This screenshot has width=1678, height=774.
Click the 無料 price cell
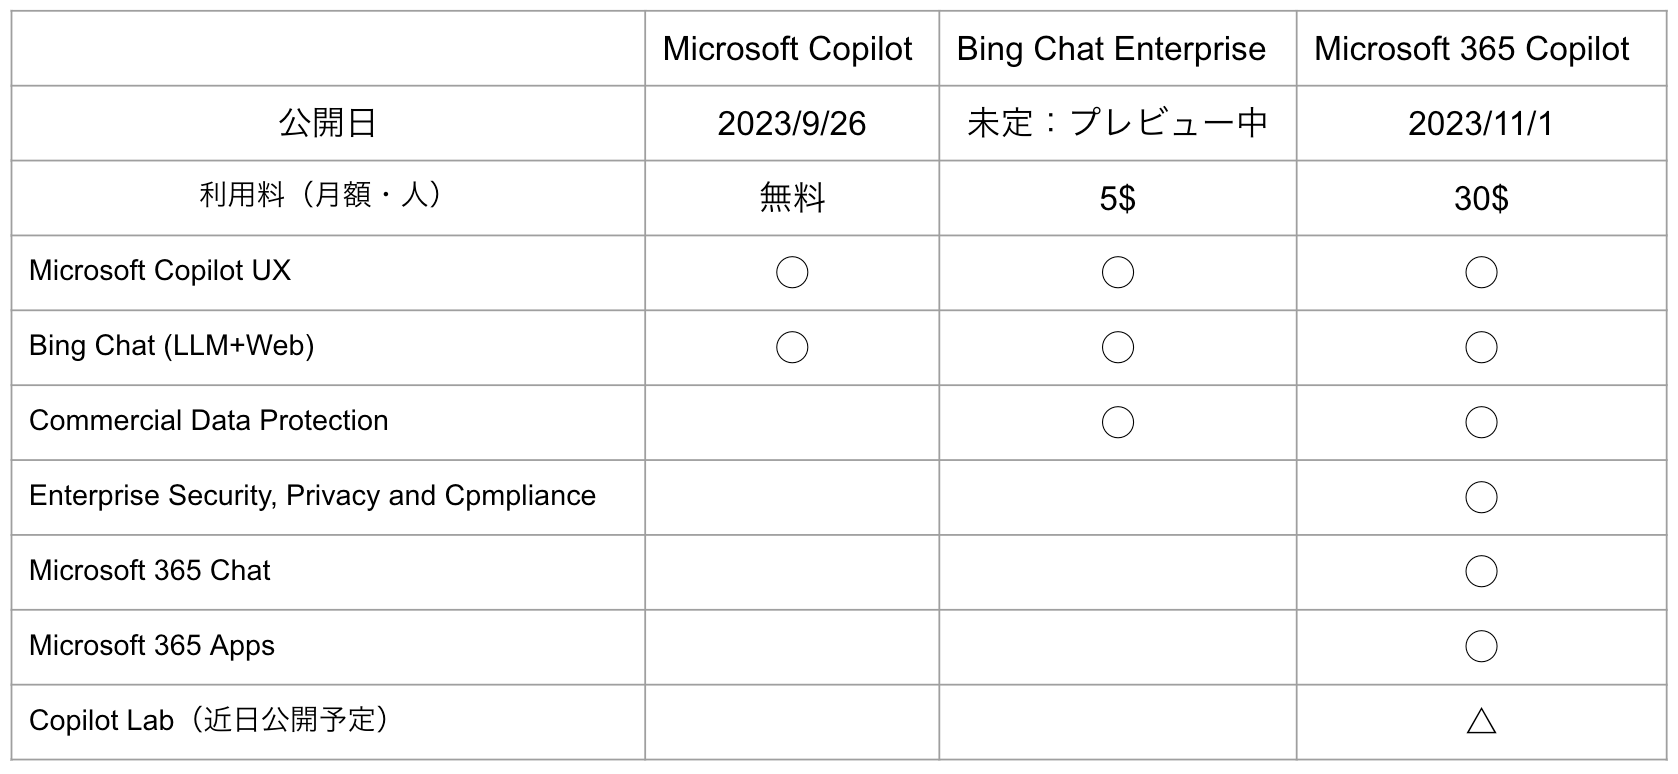coord(791,198)
